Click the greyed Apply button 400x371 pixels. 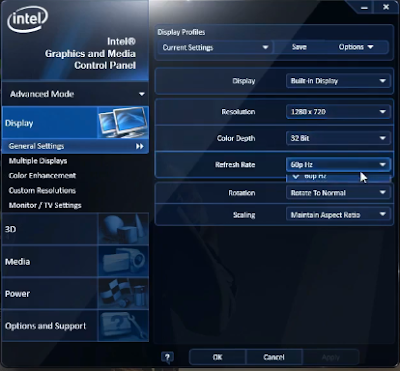click(331, 357)
